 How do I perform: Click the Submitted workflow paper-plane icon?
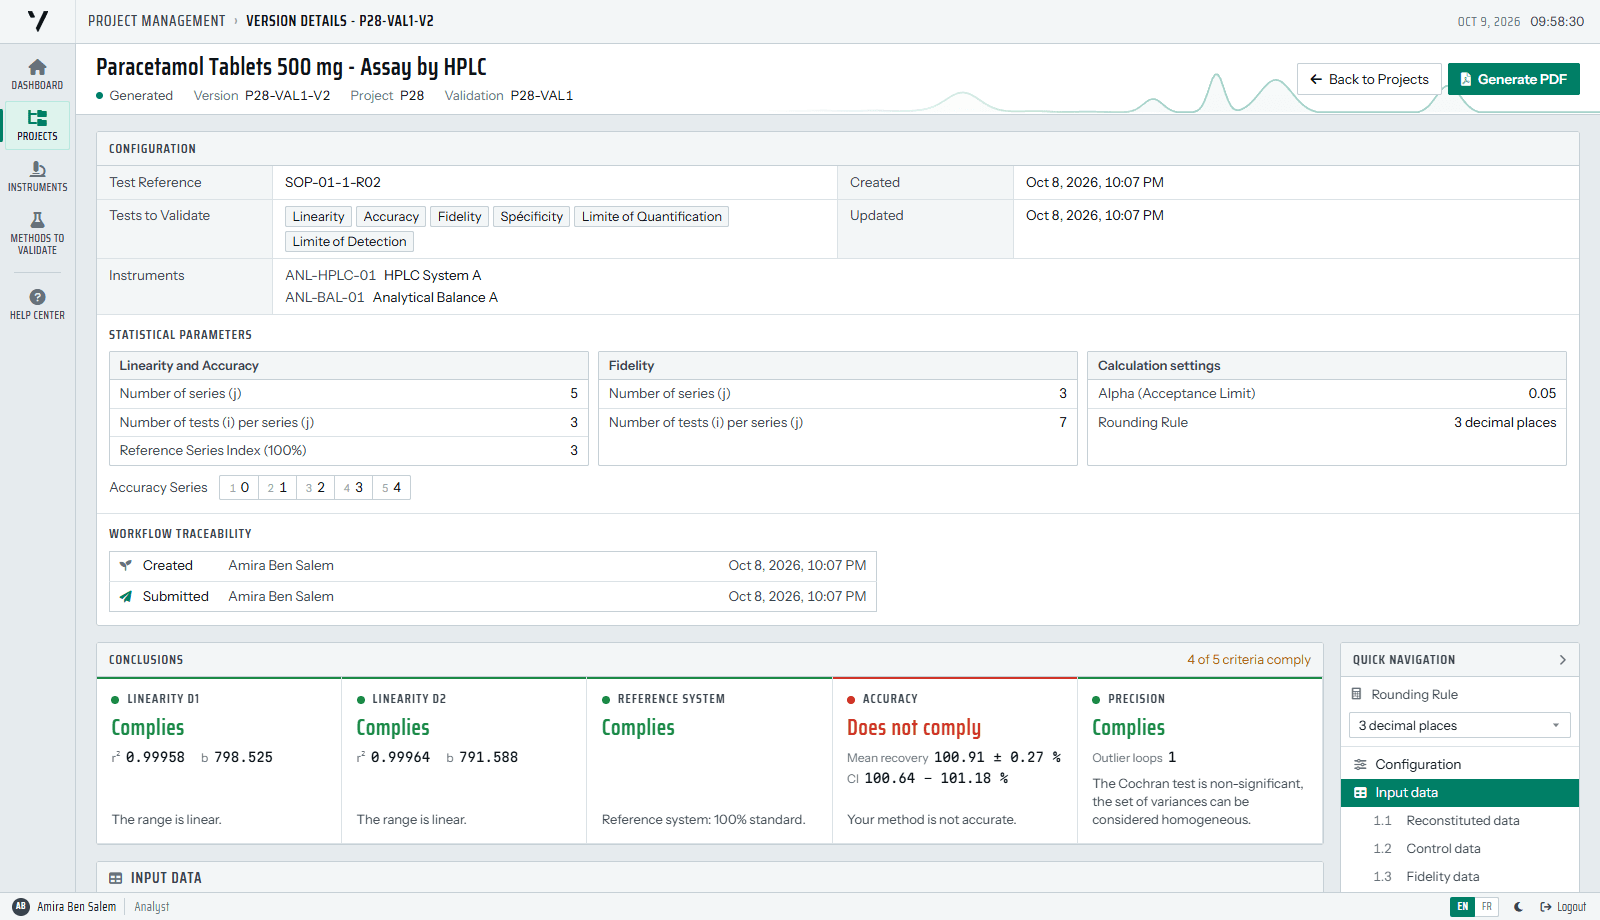pos(126,596)
